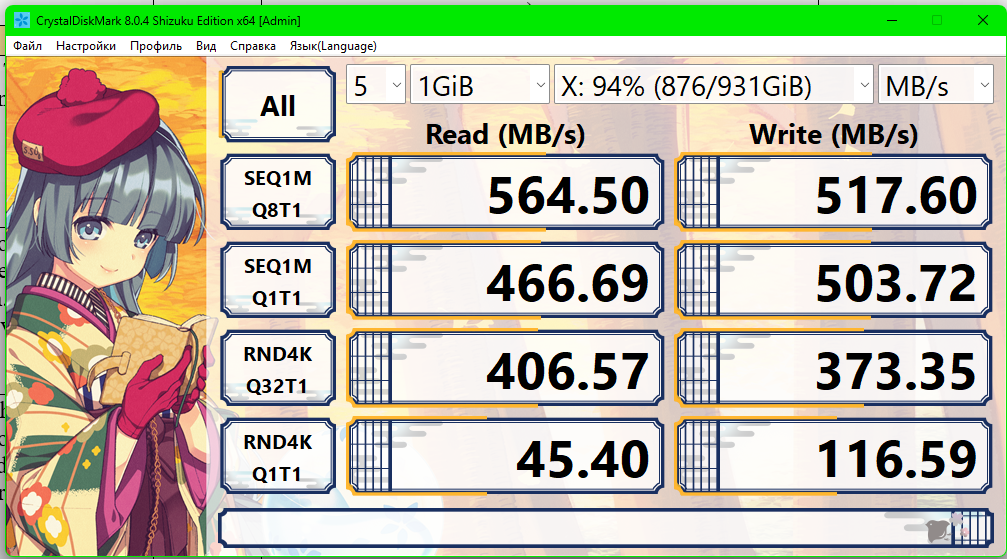The width and height of the screenshot is (1007, 559).
Task: Open the Язык(Language) menu
Action: (333, 46)
